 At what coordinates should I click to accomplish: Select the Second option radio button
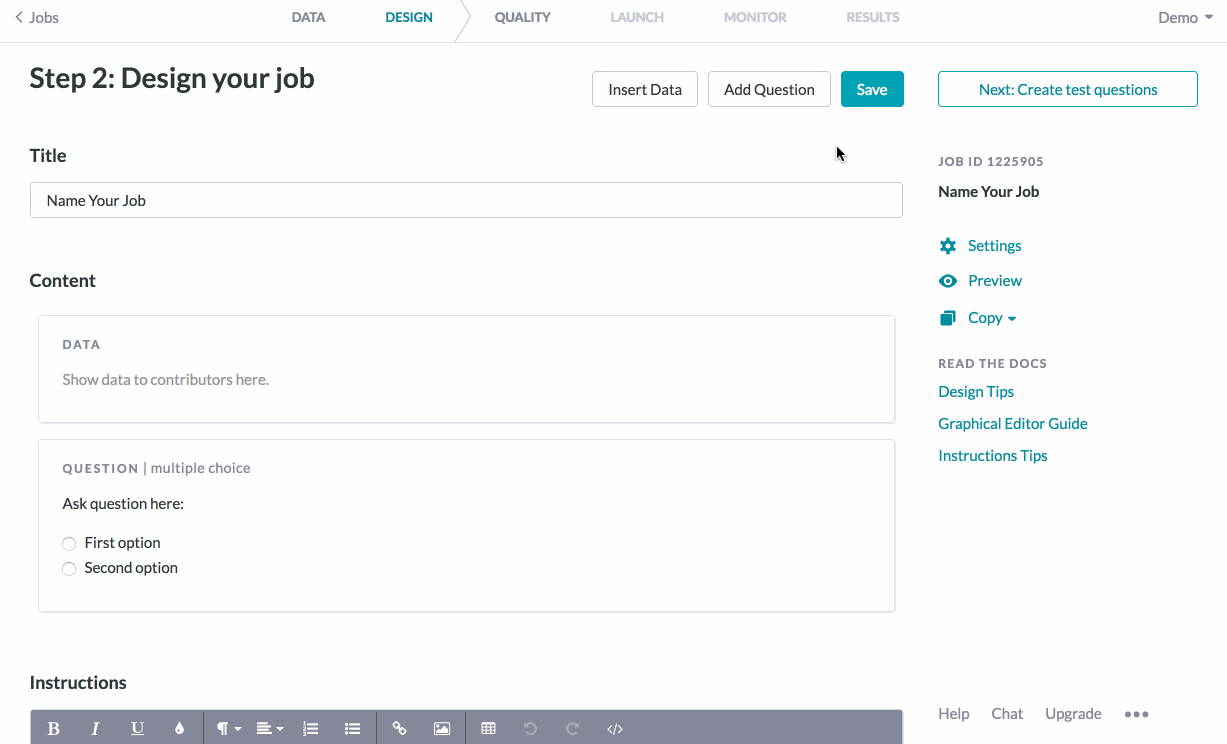pos(69,569)
